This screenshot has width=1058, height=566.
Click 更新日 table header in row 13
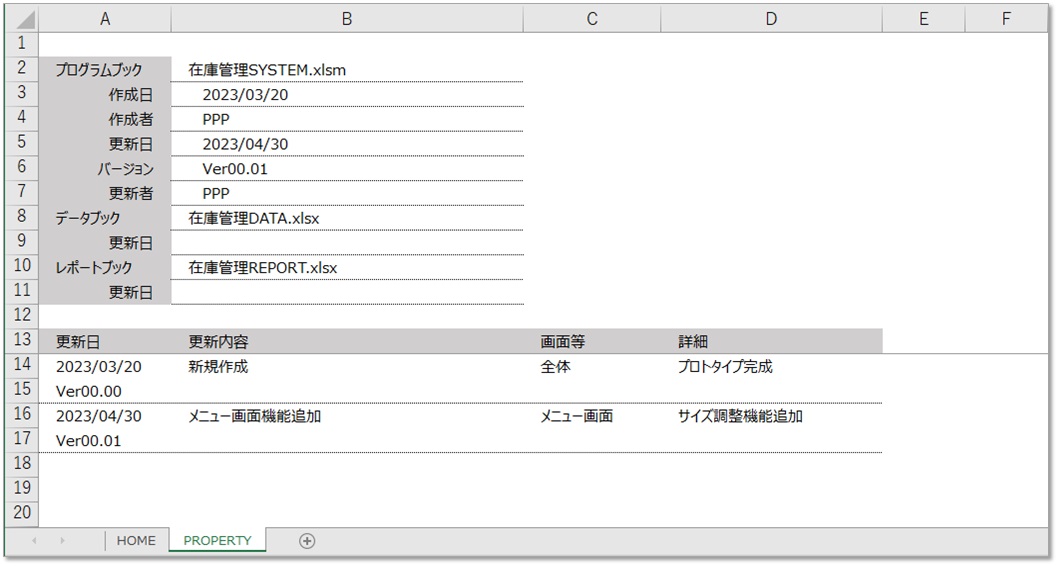tap(105, 341)
